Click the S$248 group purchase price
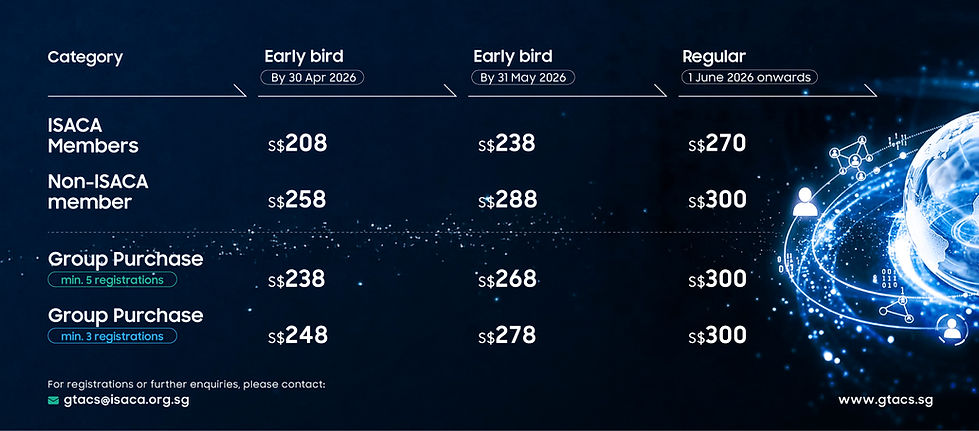The image size is (979, 431). point(297,335)
